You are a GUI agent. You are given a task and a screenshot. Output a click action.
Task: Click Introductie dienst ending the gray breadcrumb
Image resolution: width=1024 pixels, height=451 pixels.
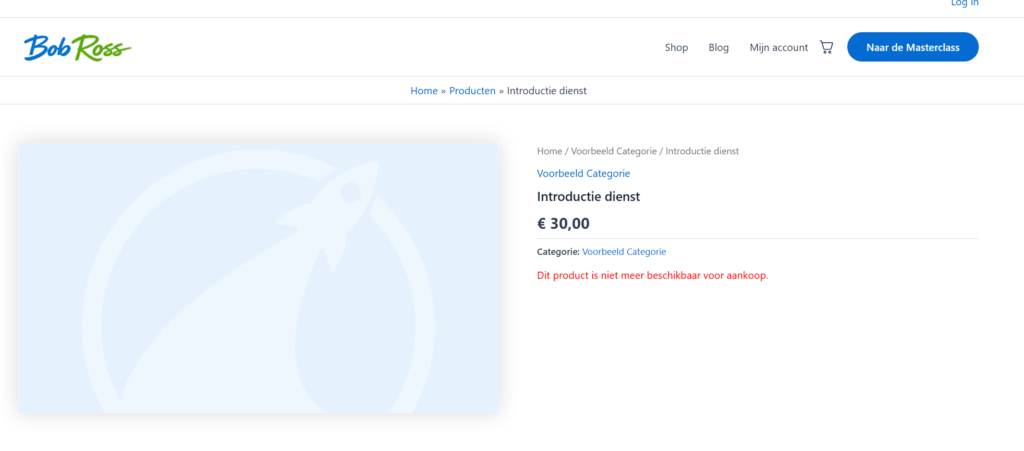click(702, 151)
